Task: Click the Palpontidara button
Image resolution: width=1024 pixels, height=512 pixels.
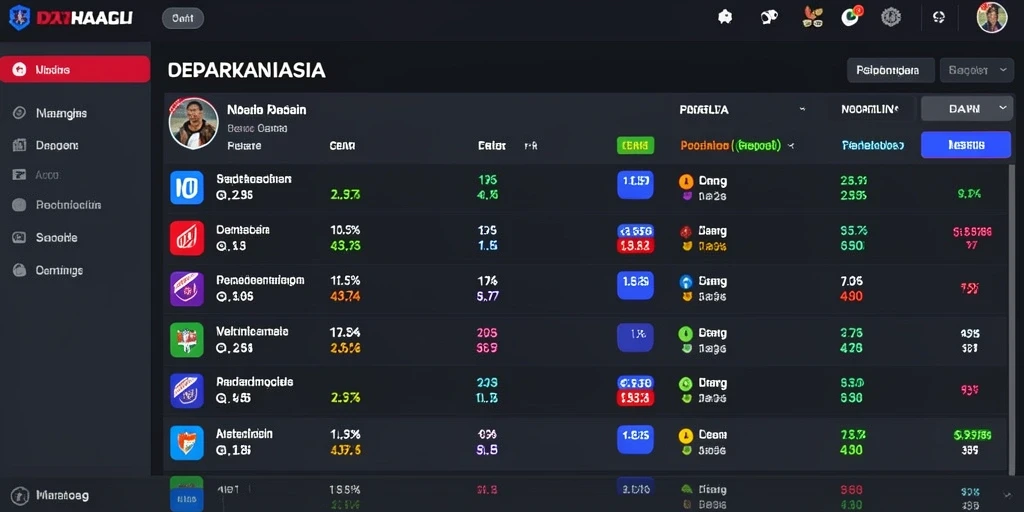Action: click(x=891, y=70)
